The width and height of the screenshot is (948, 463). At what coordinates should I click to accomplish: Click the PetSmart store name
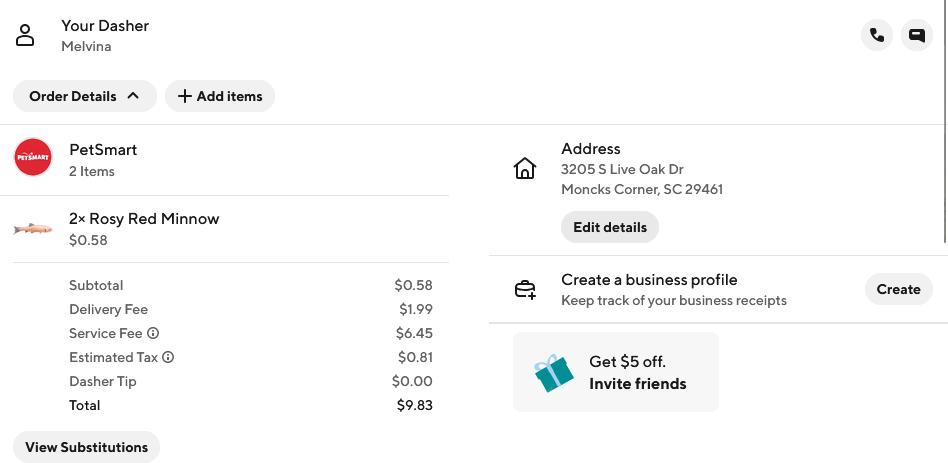point(103,150)
